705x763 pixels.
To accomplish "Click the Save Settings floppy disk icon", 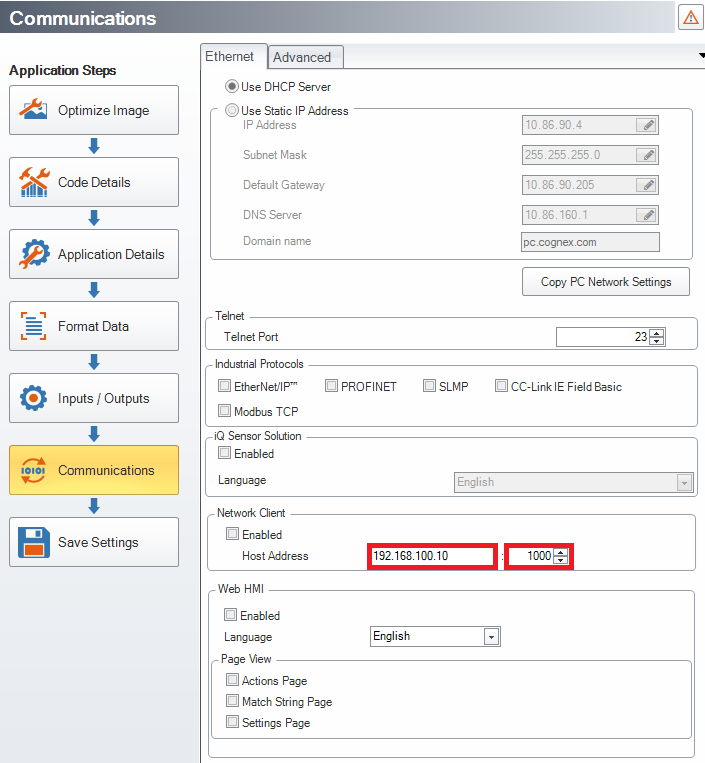I will tap(34, 542).
